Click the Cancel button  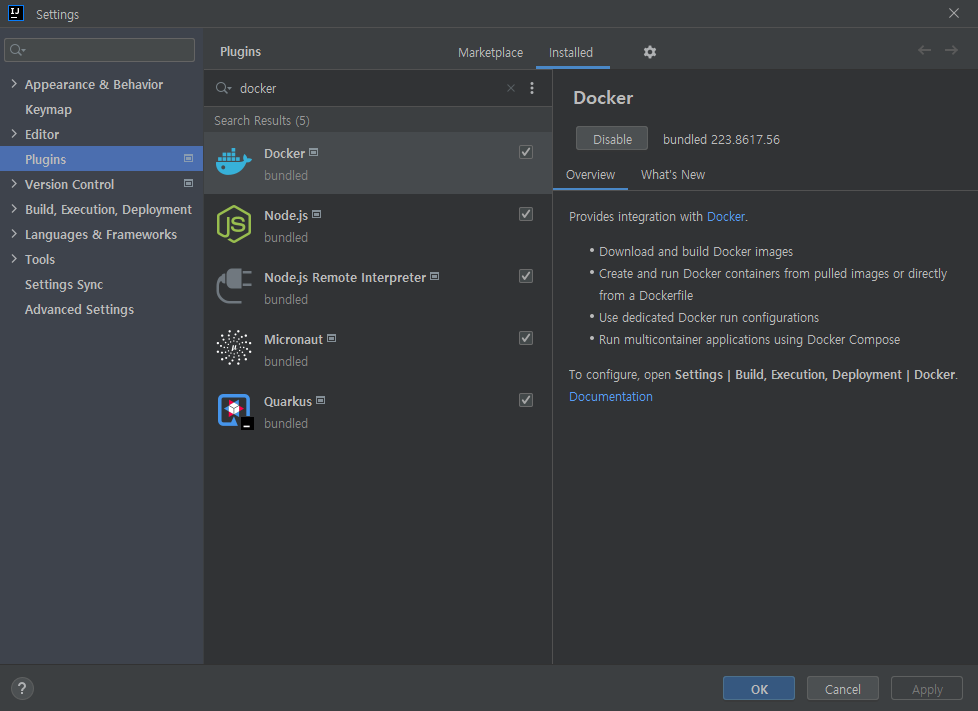(x=843, y=689)
